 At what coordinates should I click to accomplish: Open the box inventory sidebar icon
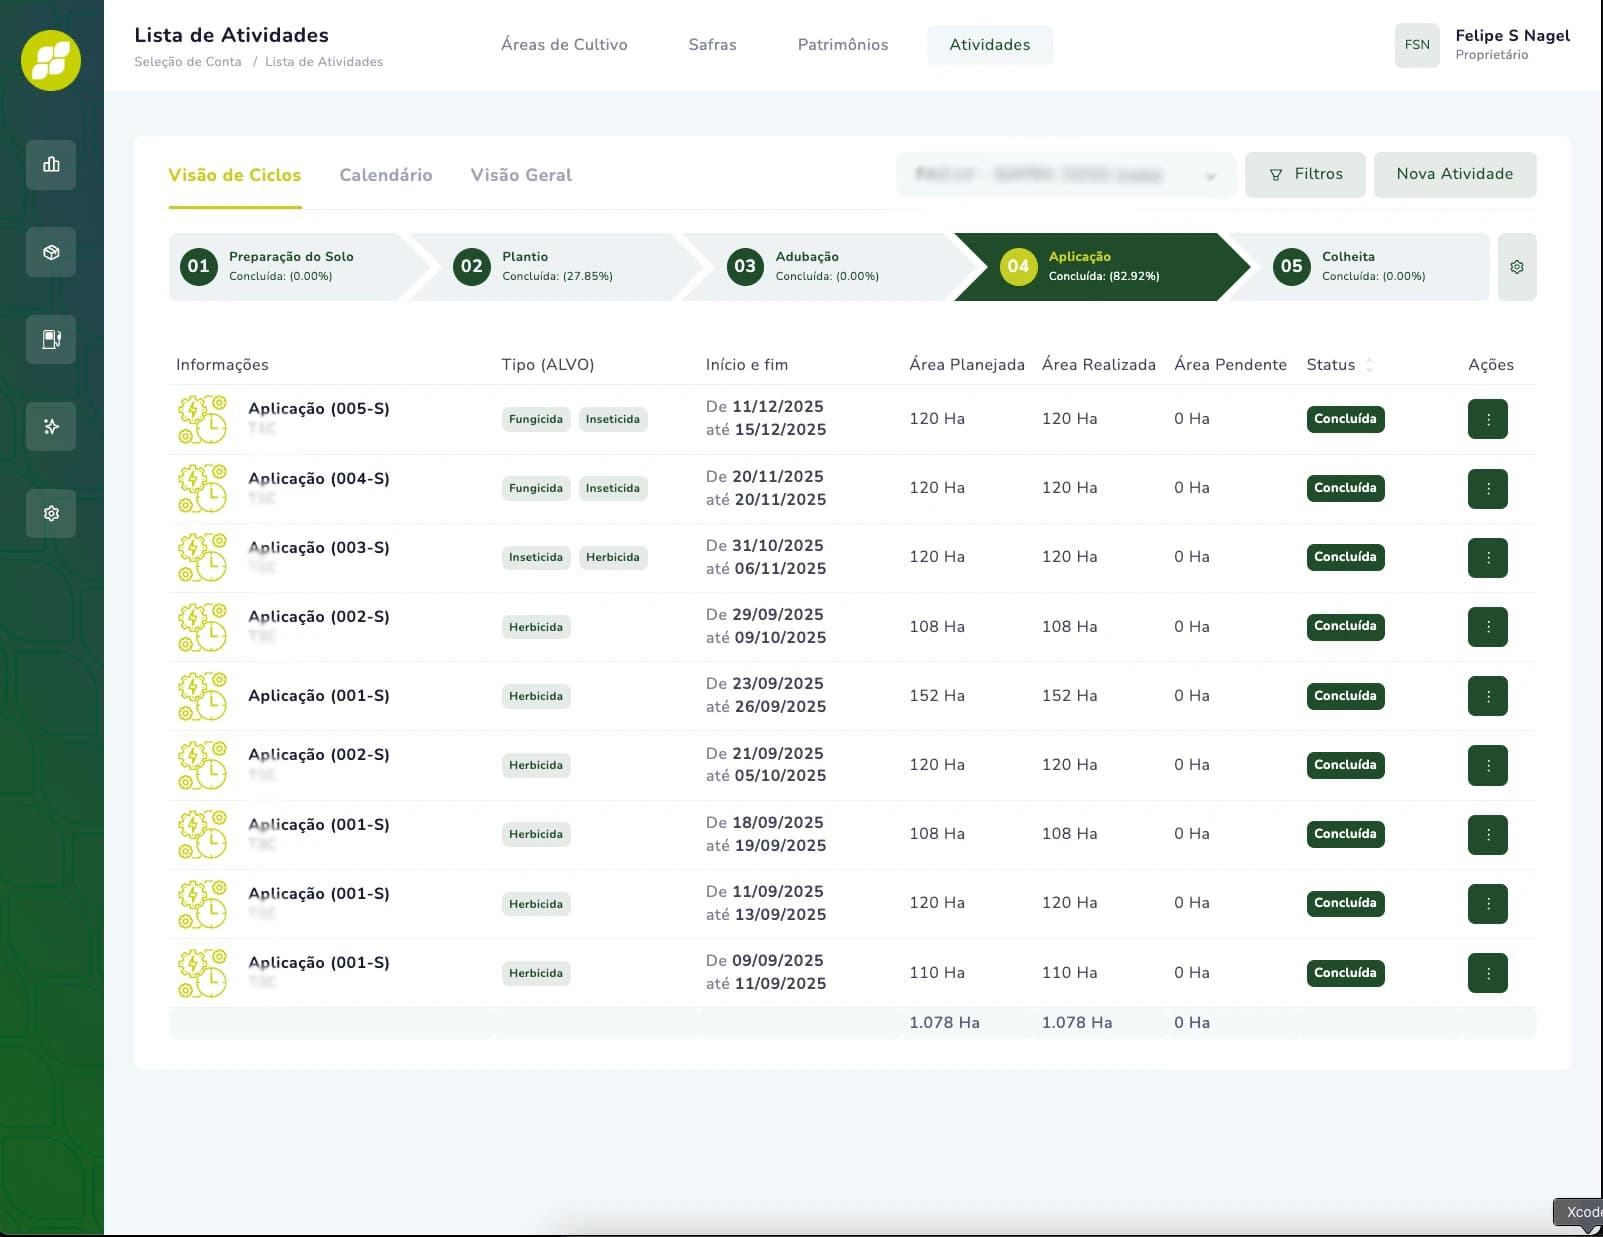click(x=51, y=253)
